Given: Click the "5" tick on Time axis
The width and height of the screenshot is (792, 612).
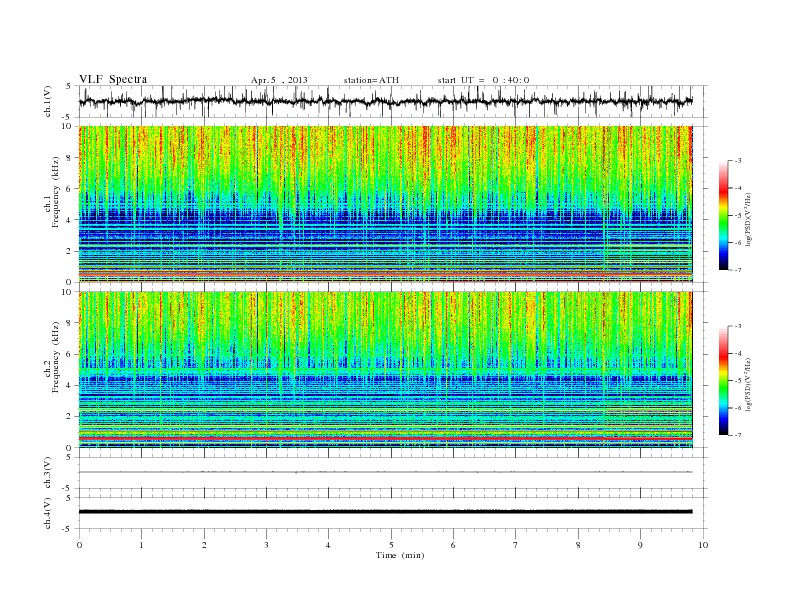Looking at the screenshot, I should [391, 545].
